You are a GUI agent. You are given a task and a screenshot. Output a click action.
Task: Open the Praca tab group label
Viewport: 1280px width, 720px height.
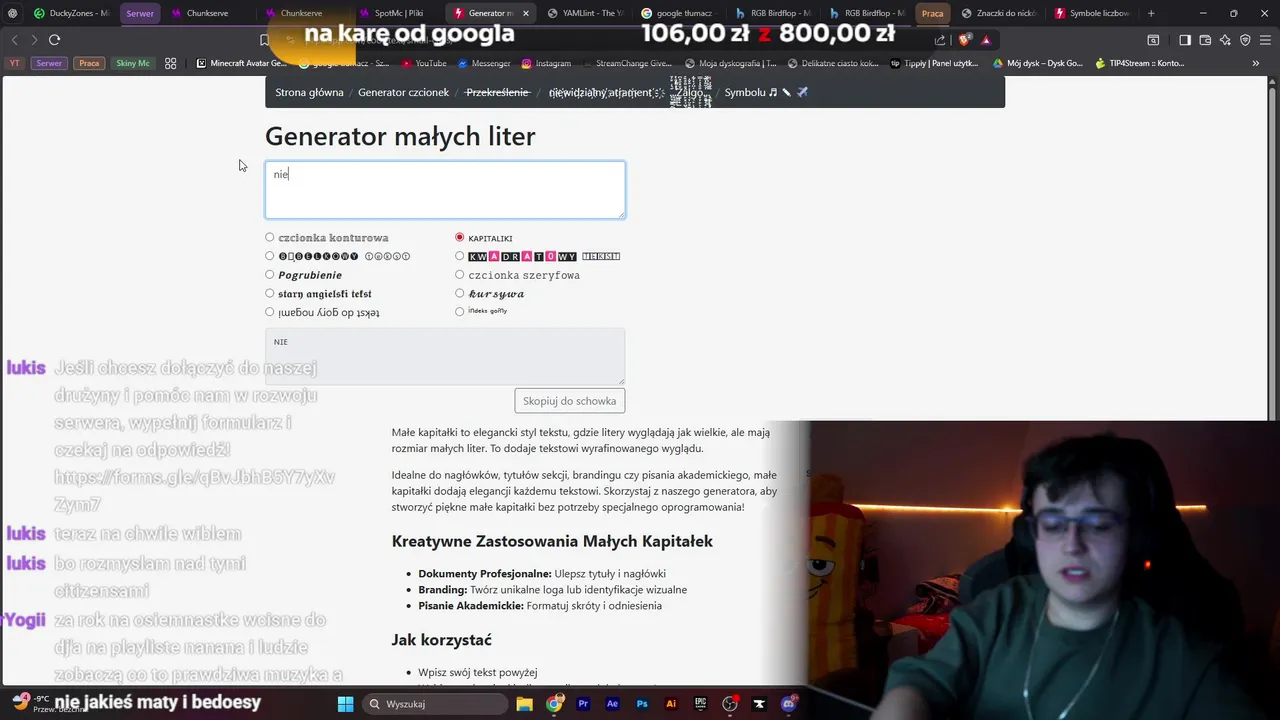click(x=932, y=13)
